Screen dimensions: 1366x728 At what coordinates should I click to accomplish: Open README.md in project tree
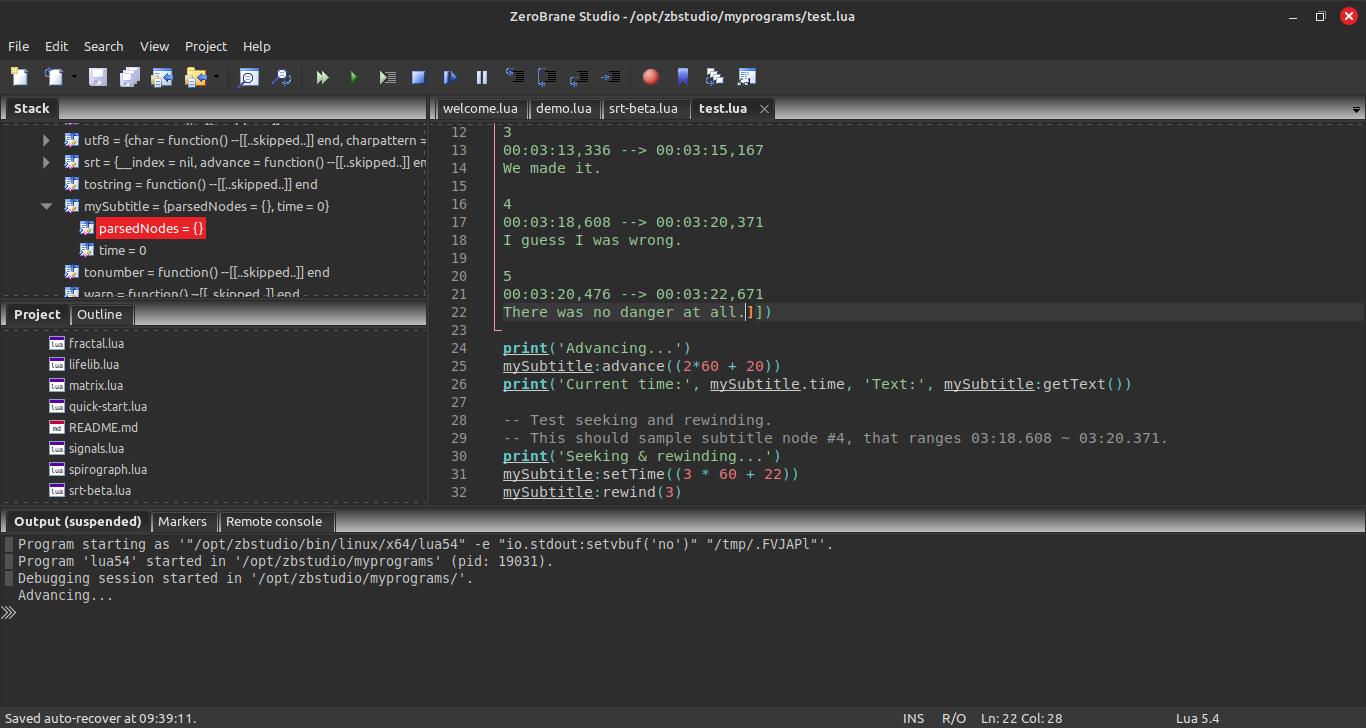[x=103, y=427]
